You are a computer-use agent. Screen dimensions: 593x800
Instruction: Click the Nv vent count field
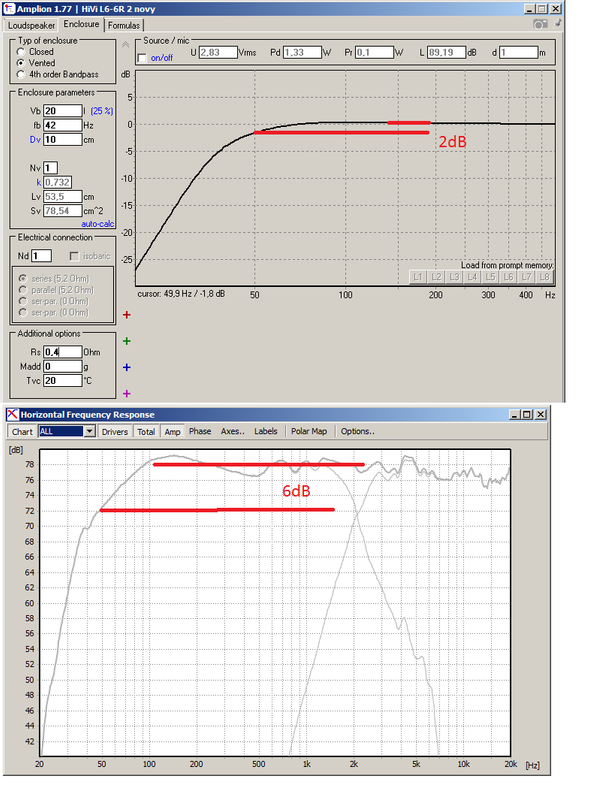(x=51, y=168)
